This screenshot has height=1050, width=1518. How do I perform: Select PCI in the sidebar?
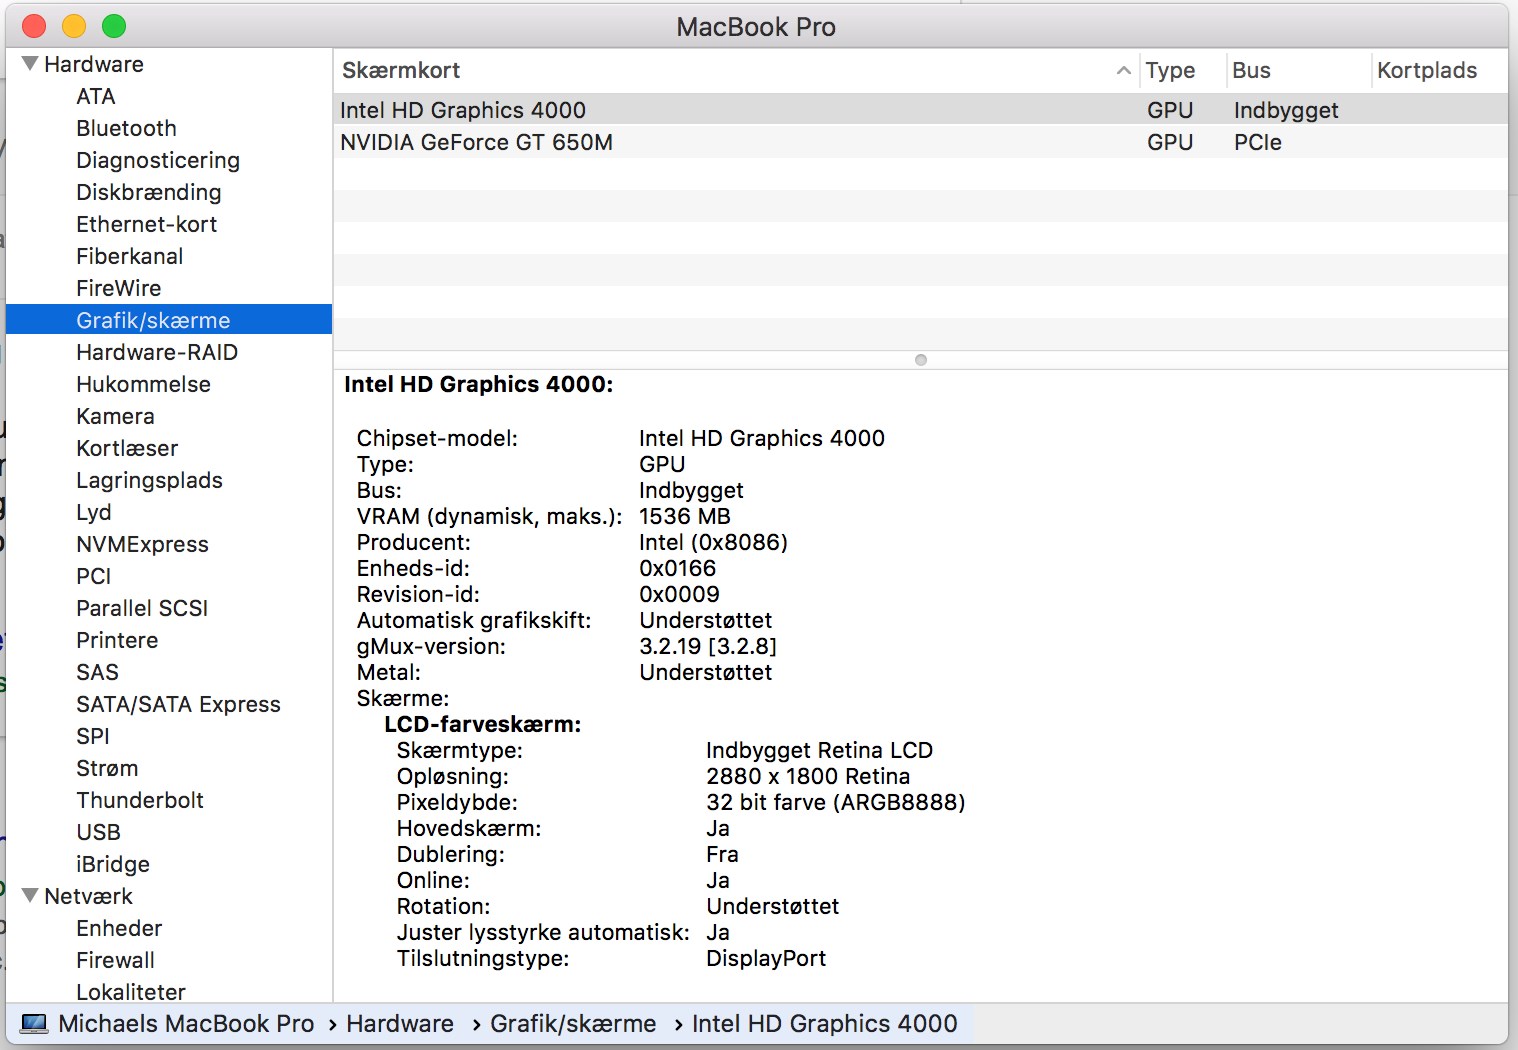94,576
